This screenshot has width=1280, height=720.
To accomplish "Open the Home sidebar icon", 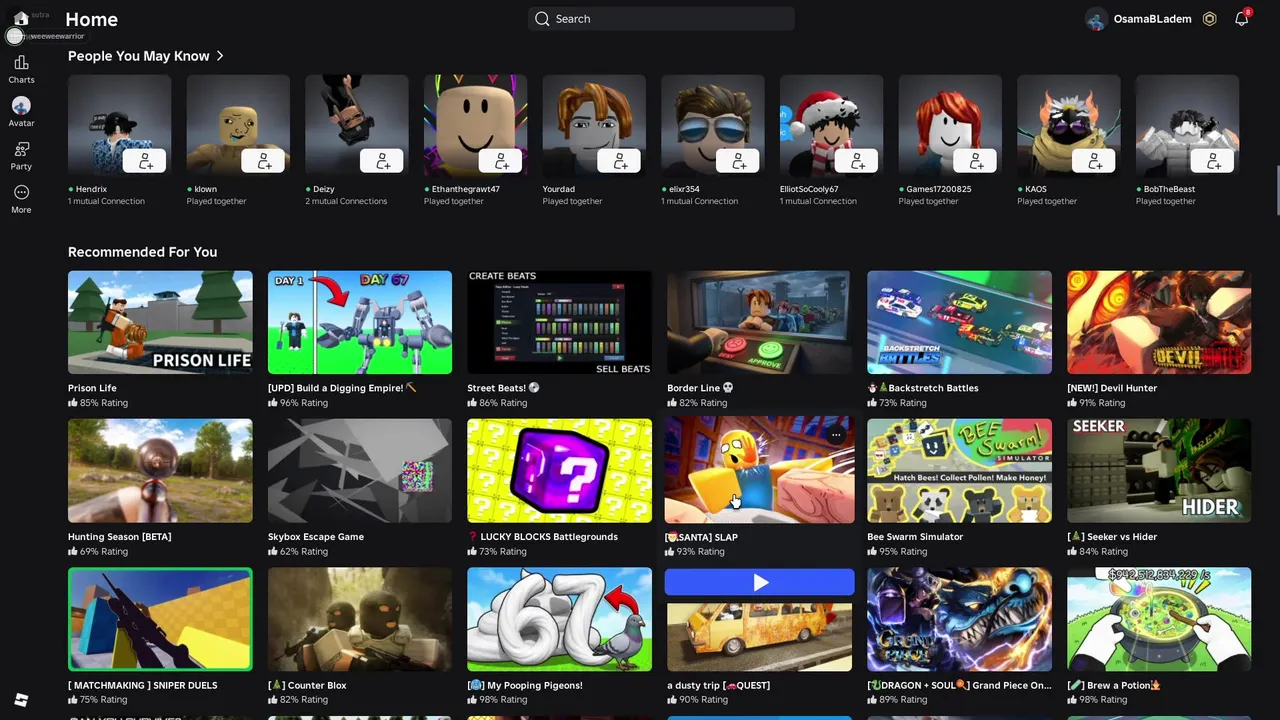I will coord(21,19).
